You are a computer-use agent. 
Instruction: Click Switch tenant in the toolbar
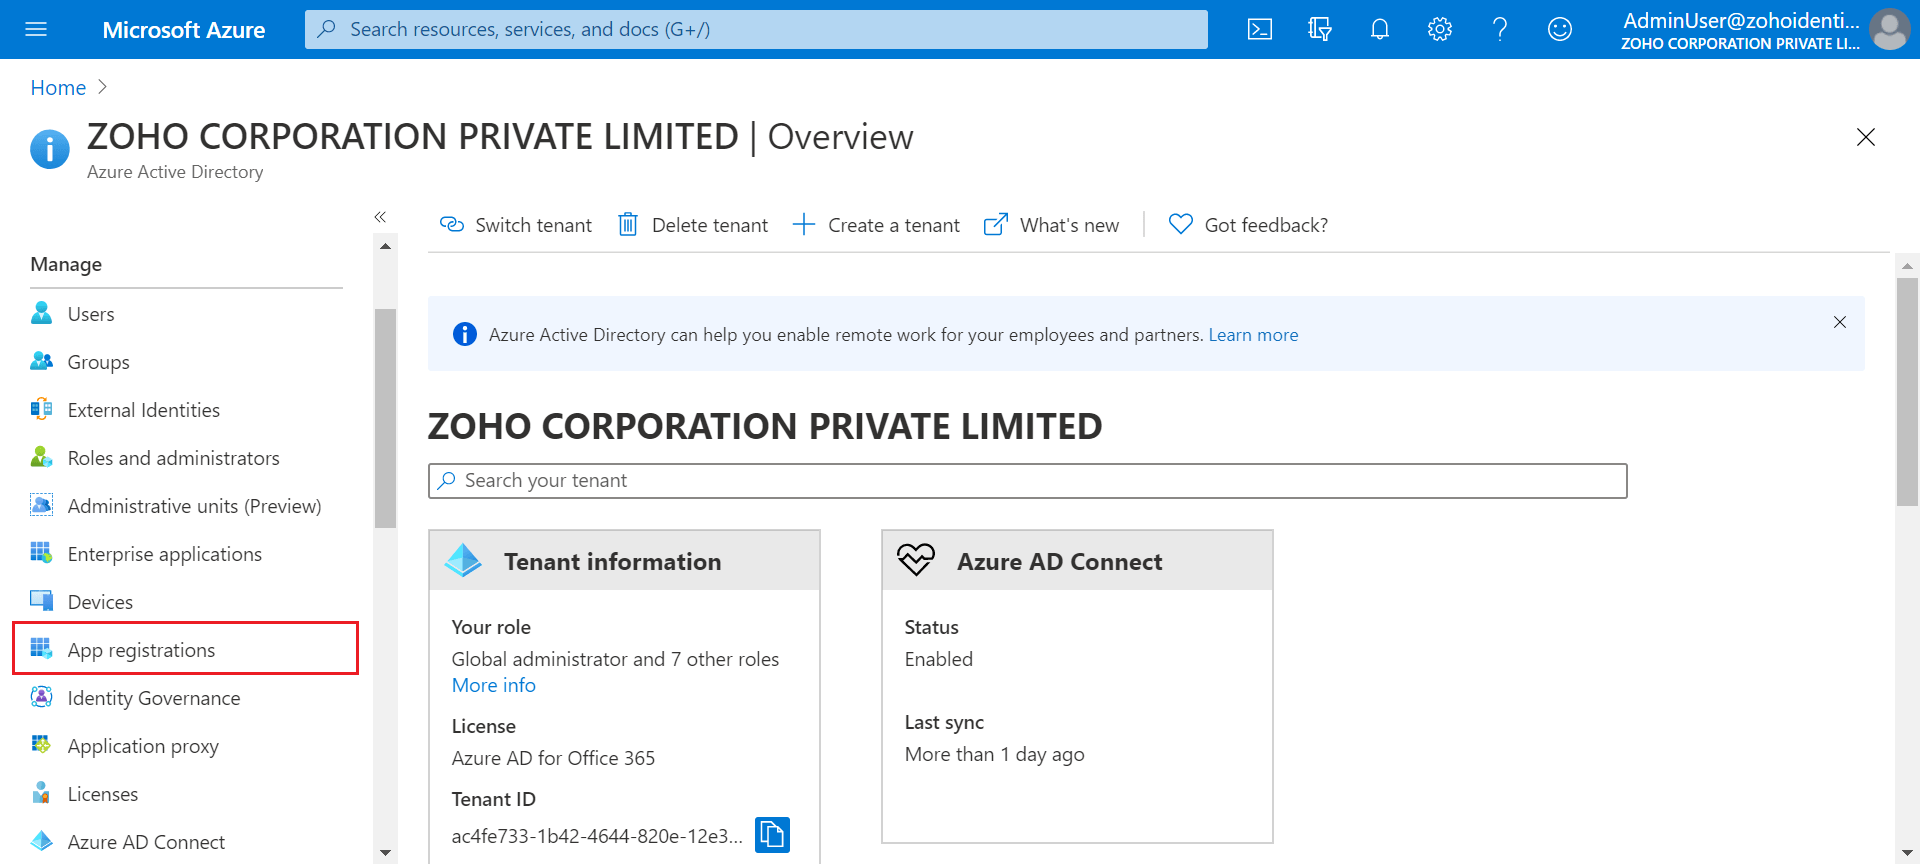[516, 225]
